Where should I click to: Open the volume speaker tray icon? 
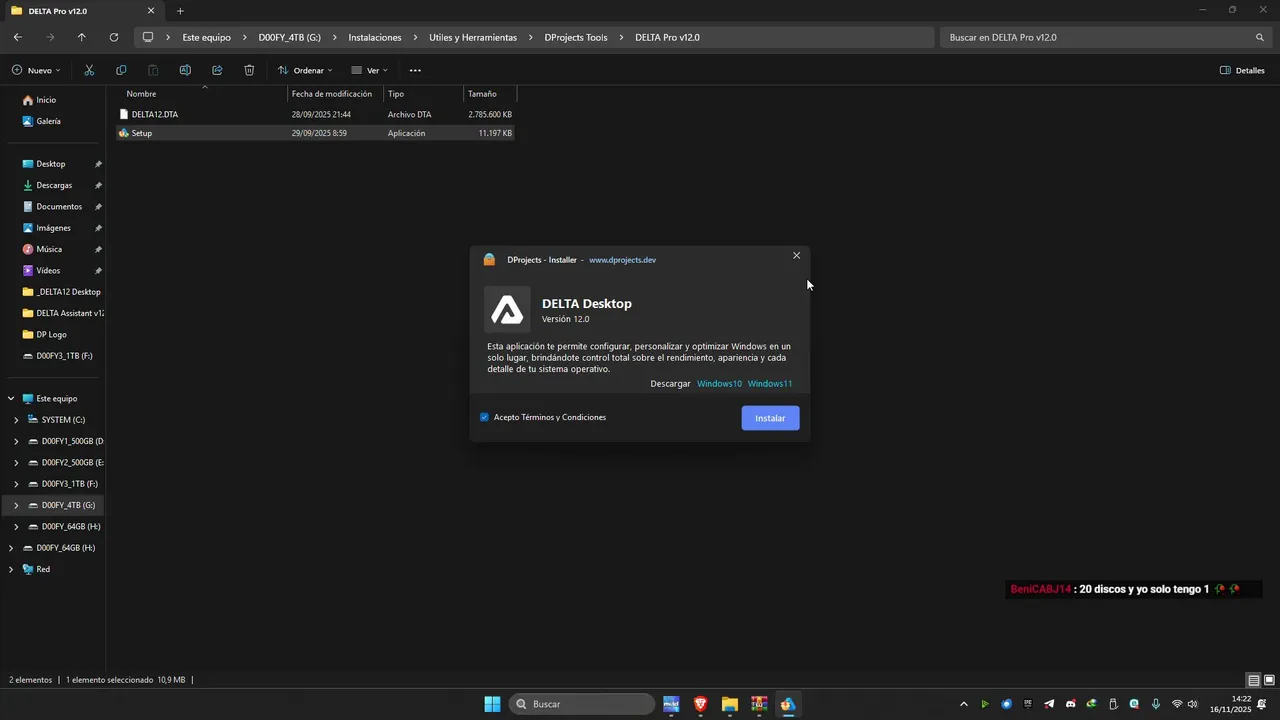click(x=1192, y=704)
